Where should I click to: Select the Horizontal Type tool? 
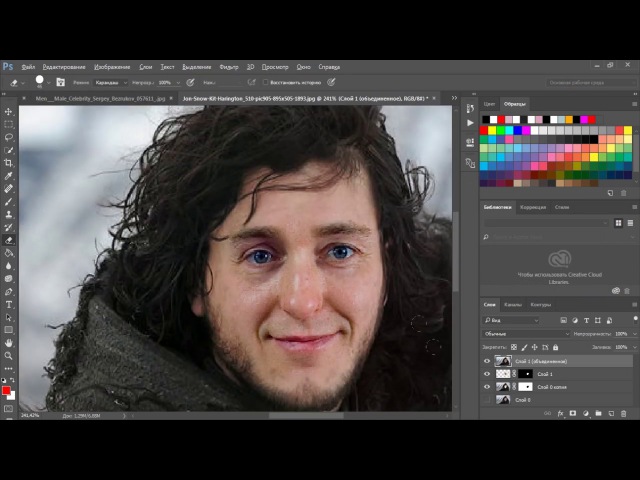(x=9, y=304)
